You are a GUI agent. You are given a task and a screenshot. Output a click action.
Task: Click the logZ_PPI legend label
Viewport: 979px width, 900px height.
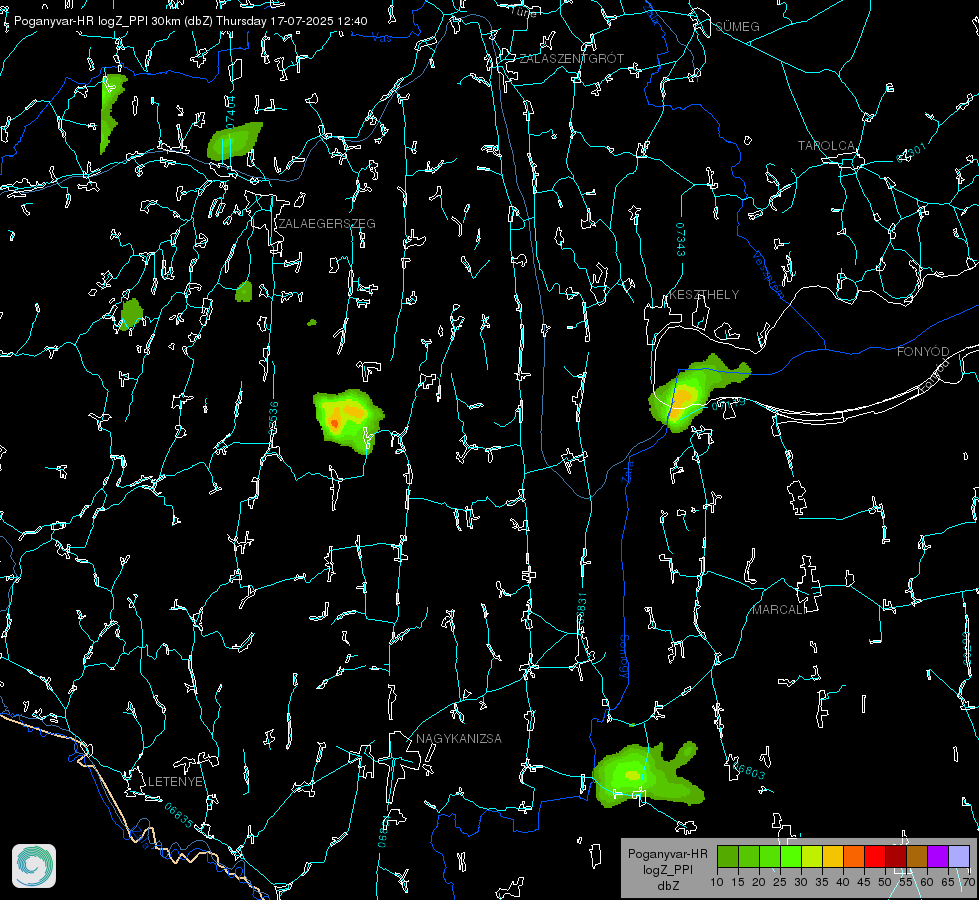667,870
